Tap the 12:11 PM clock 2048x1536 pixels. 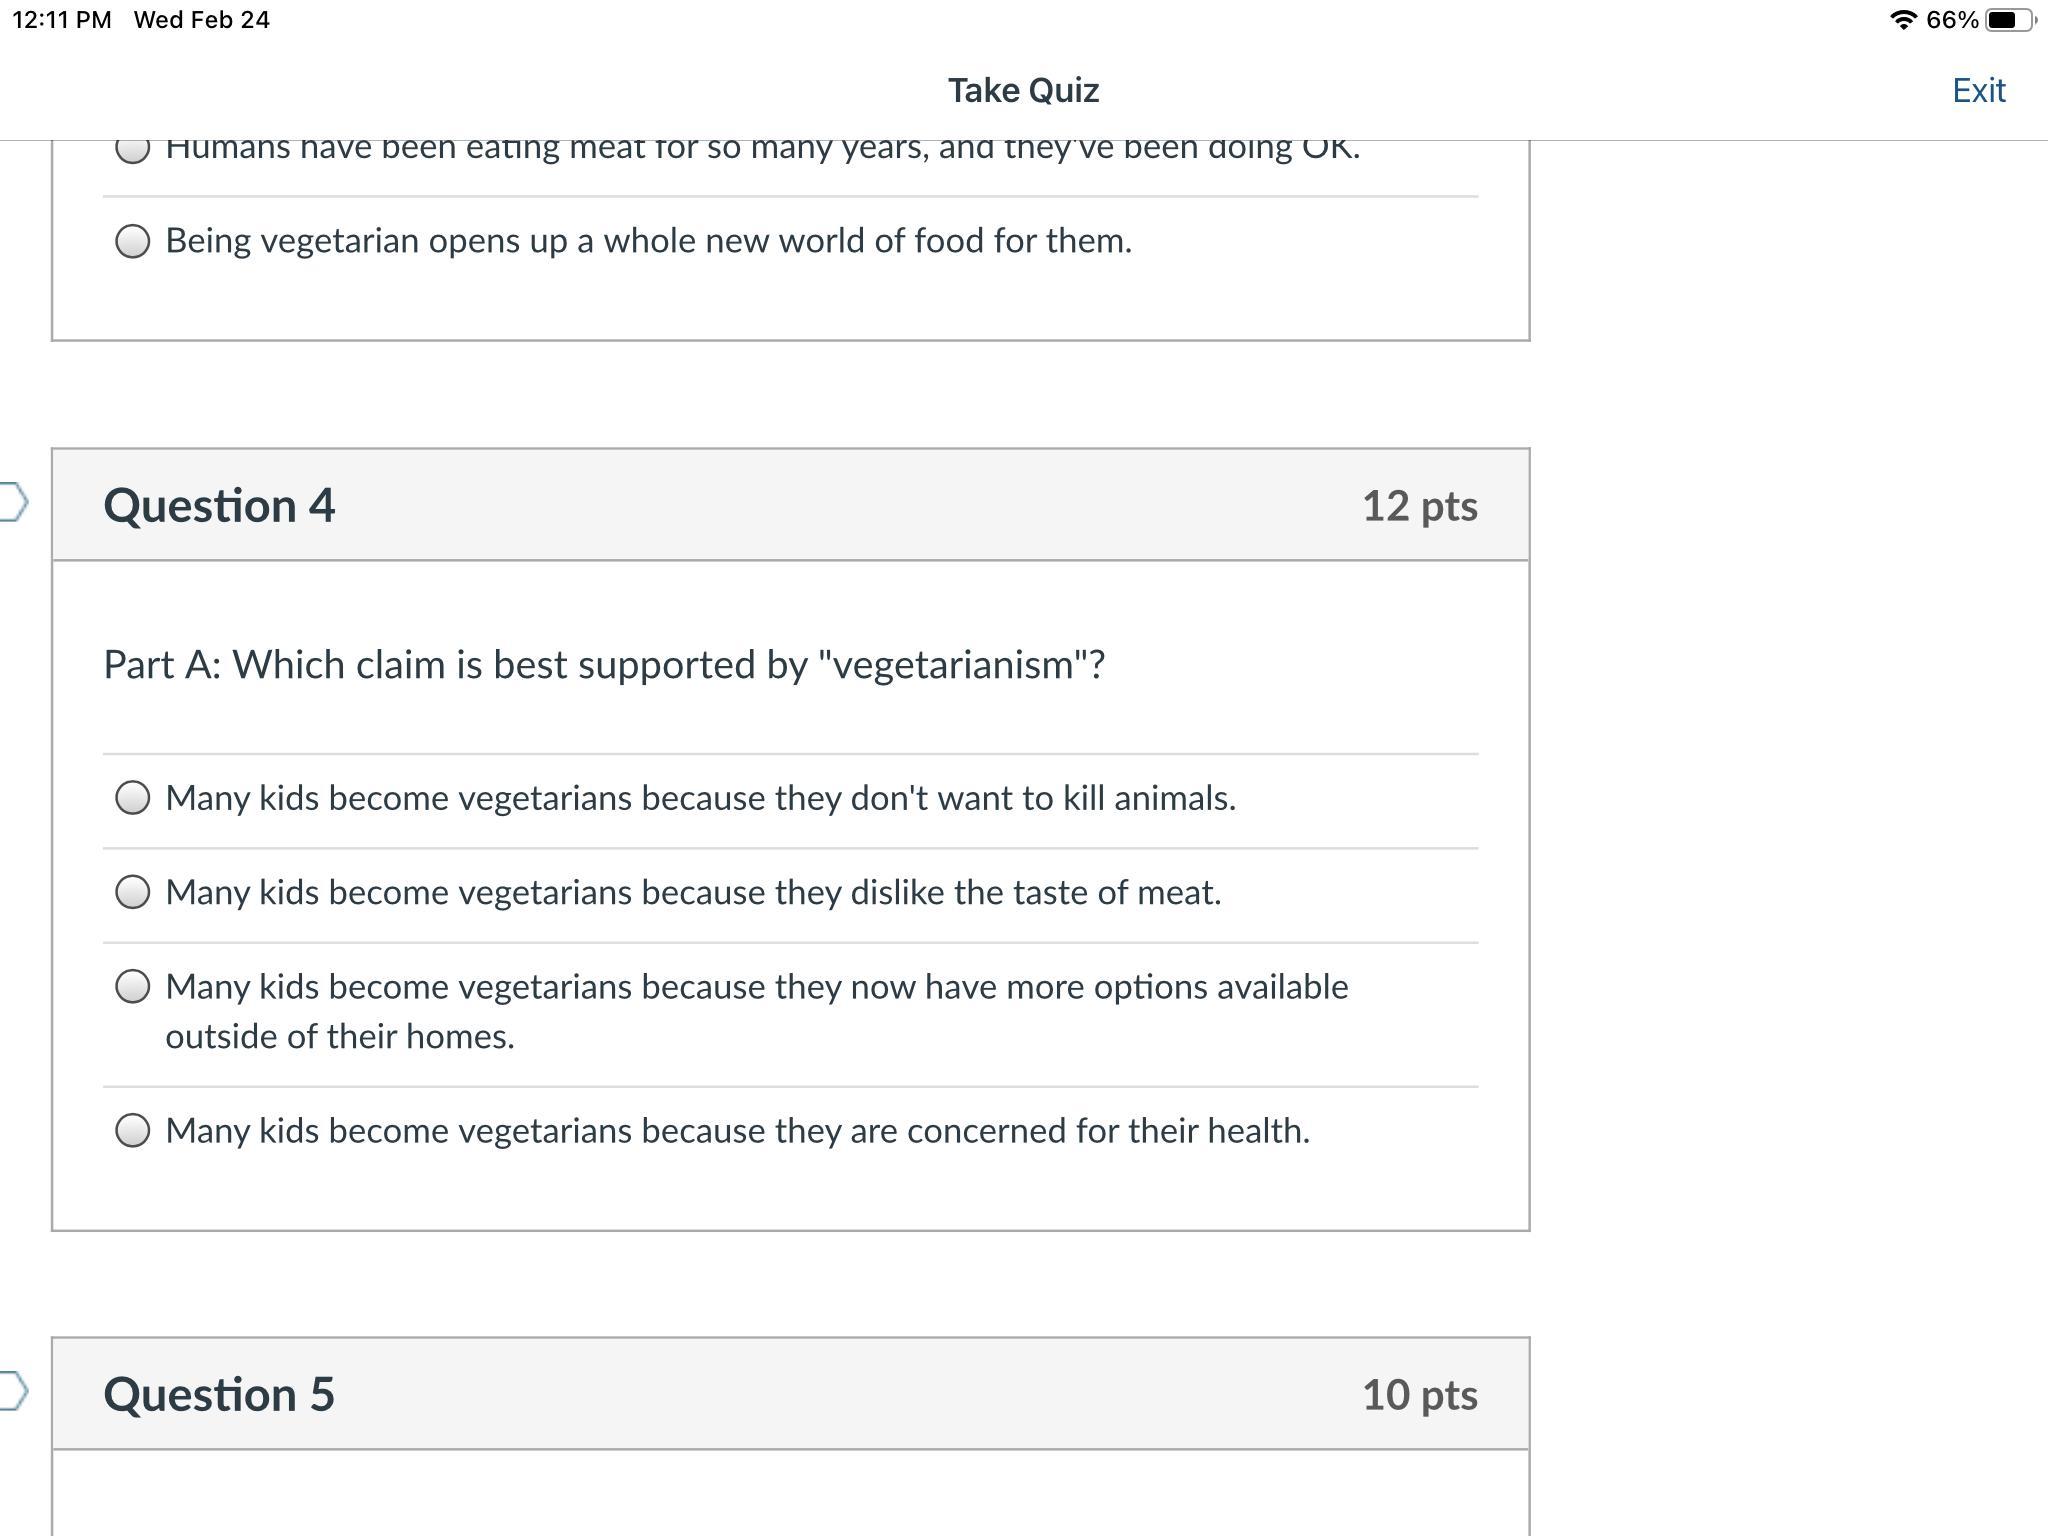(62, 20)
